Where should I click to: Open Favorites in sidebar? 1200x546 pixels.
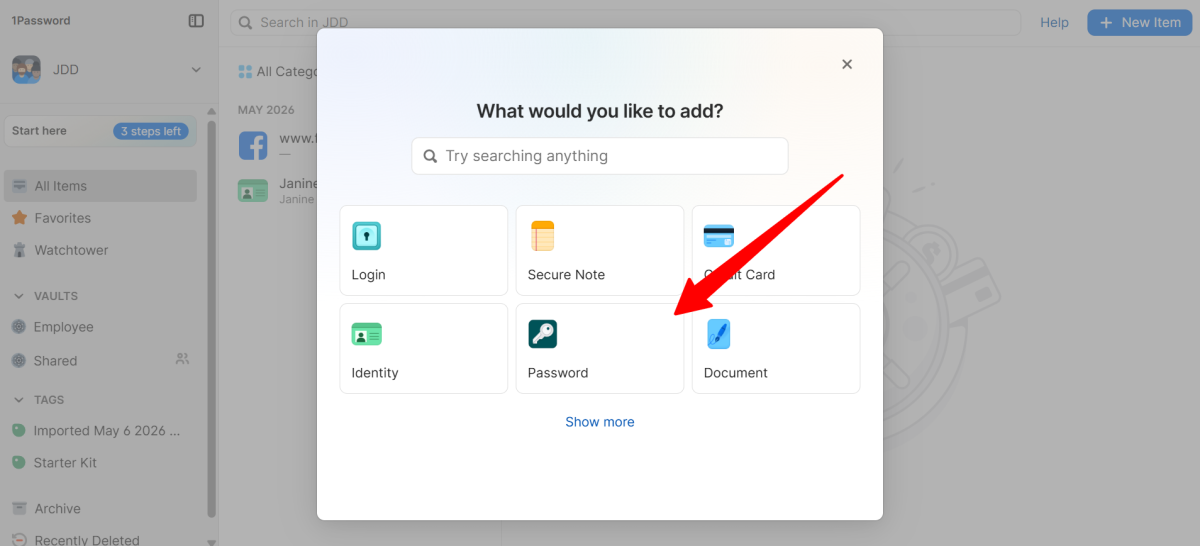pos(101,218)
